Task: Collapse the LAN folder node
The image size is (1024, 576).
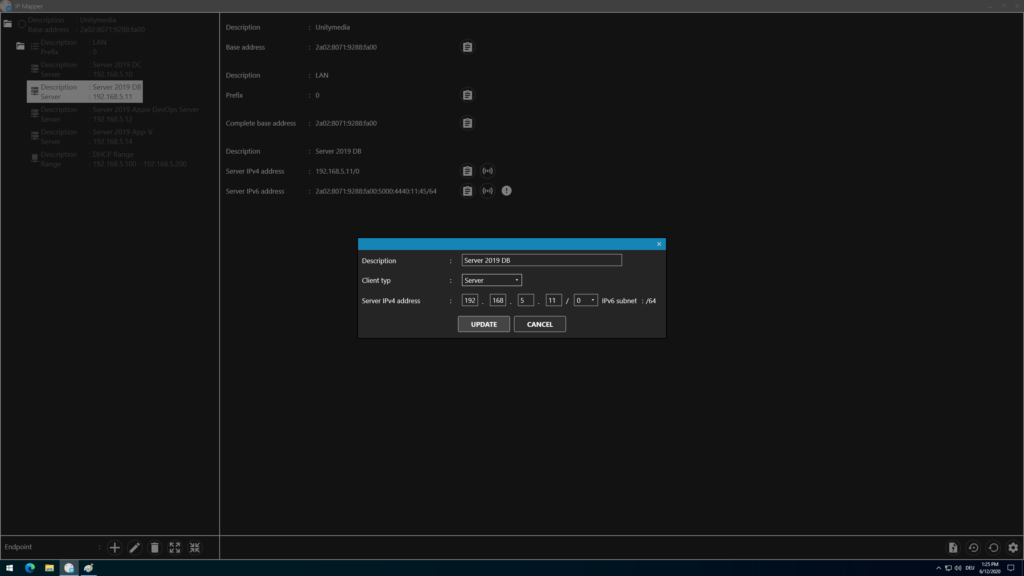Action: click(x=20, y=46)
